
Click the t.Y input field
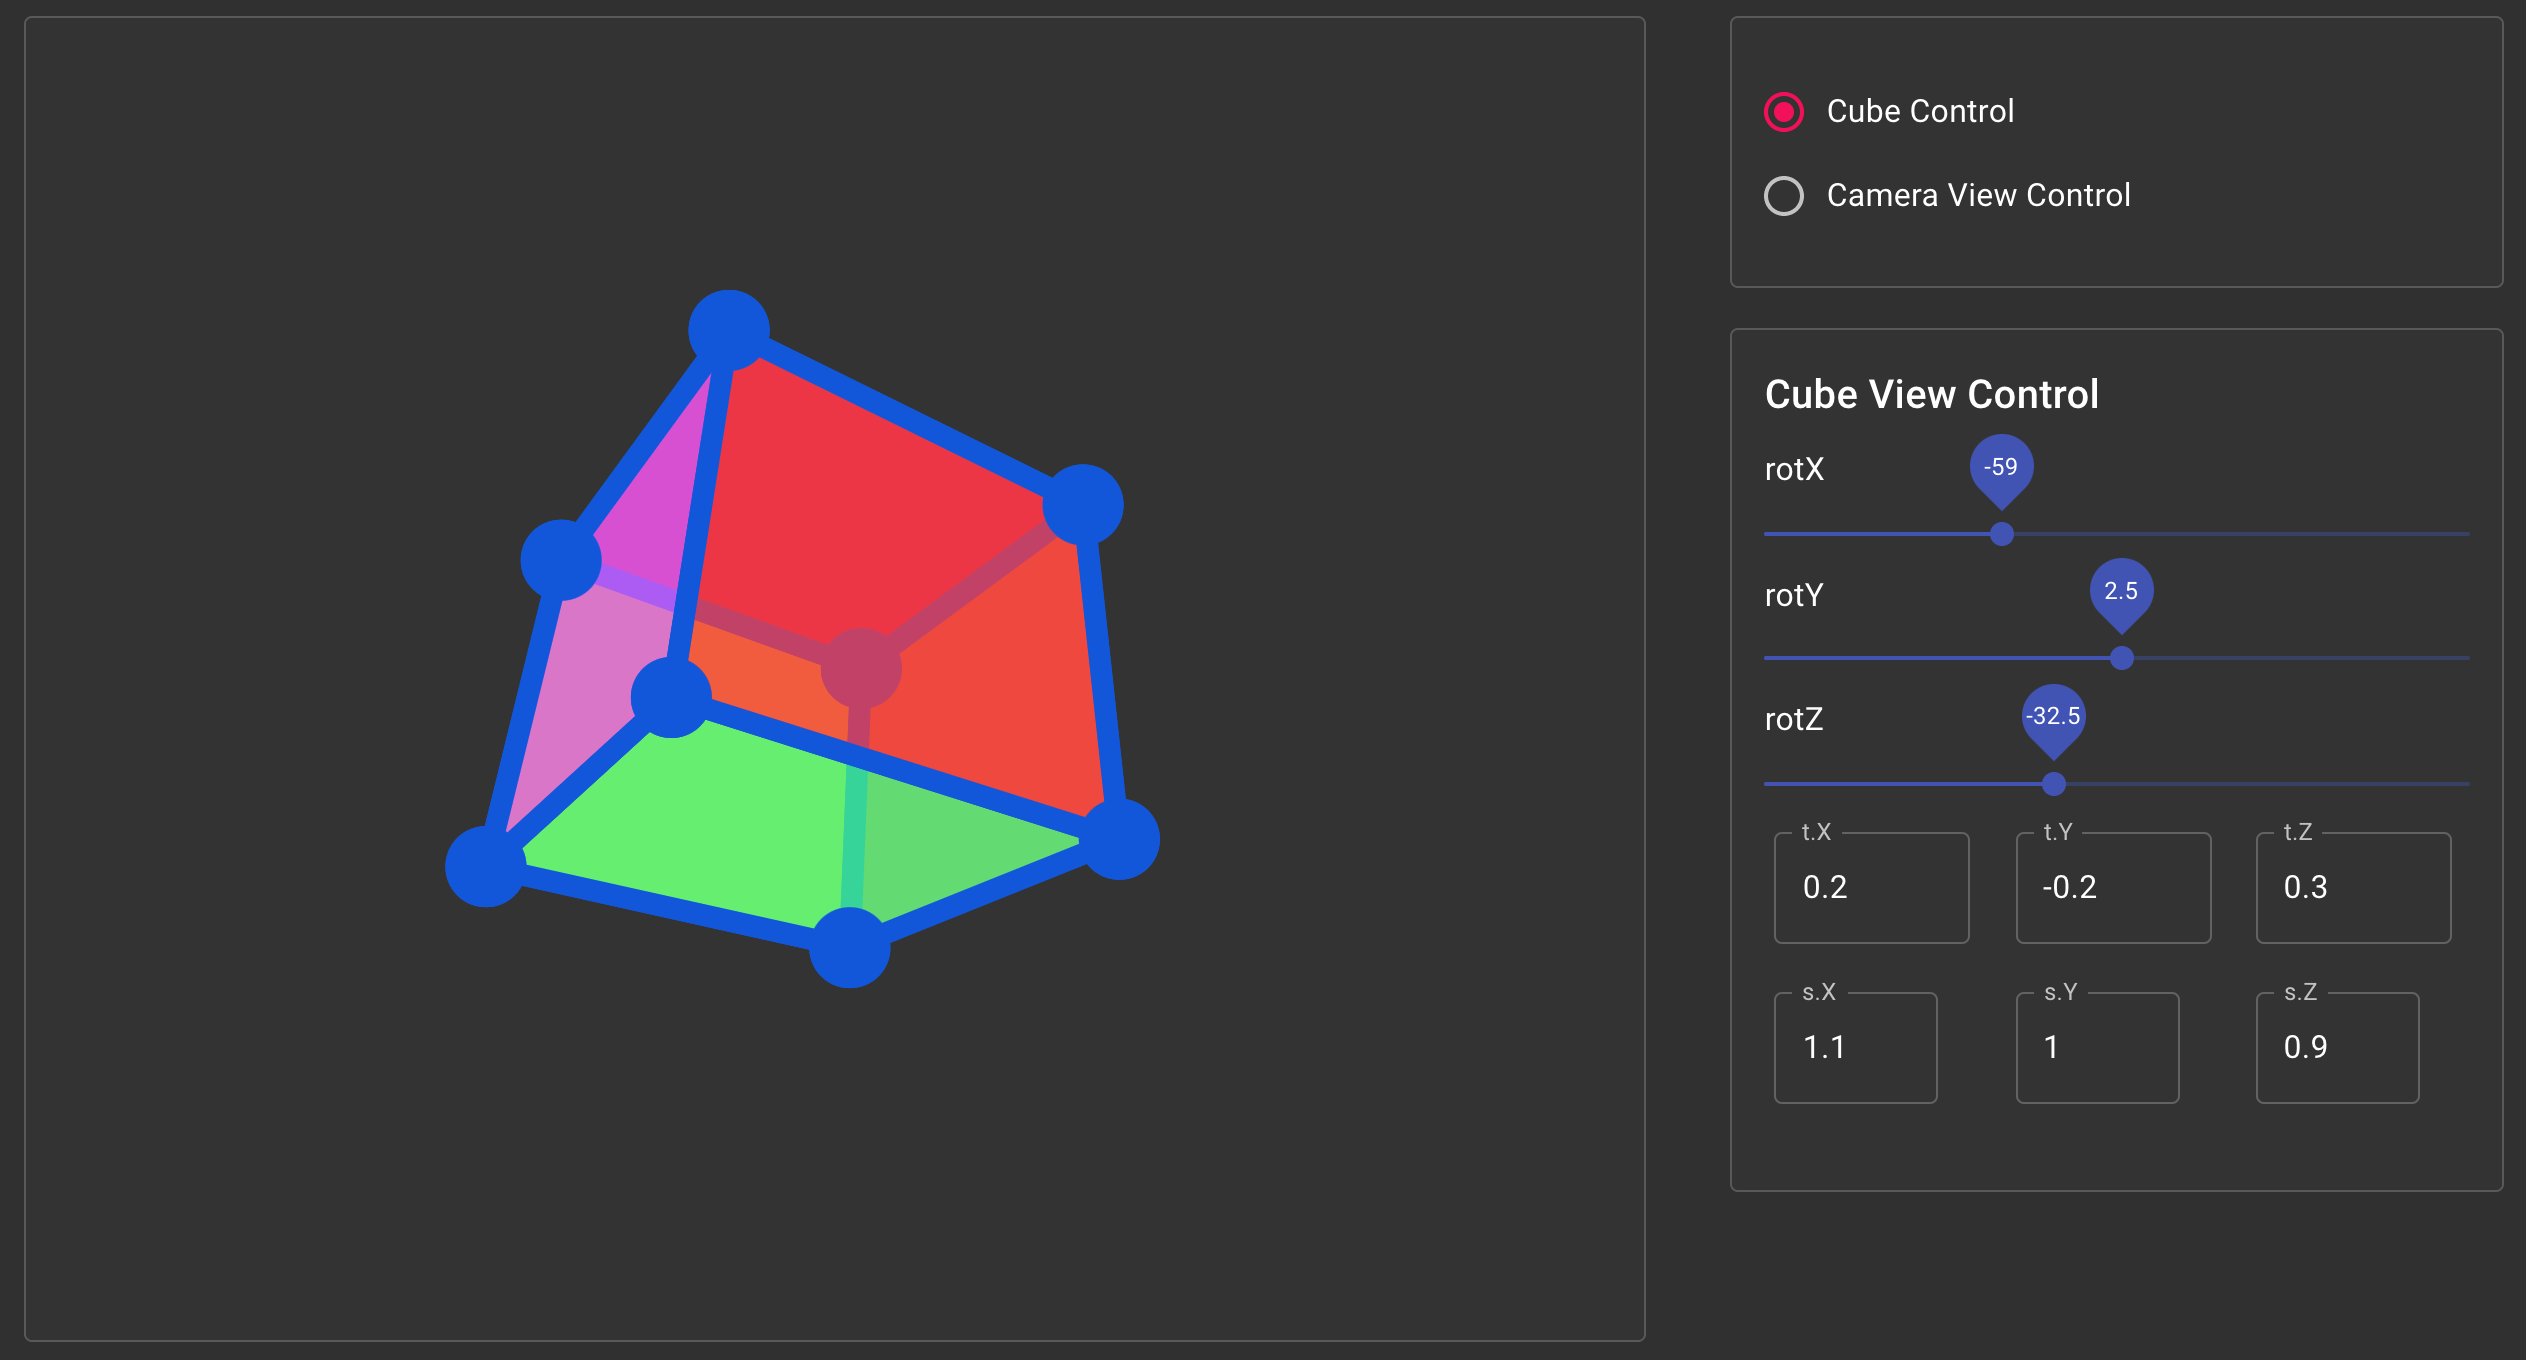point(2112,888)
